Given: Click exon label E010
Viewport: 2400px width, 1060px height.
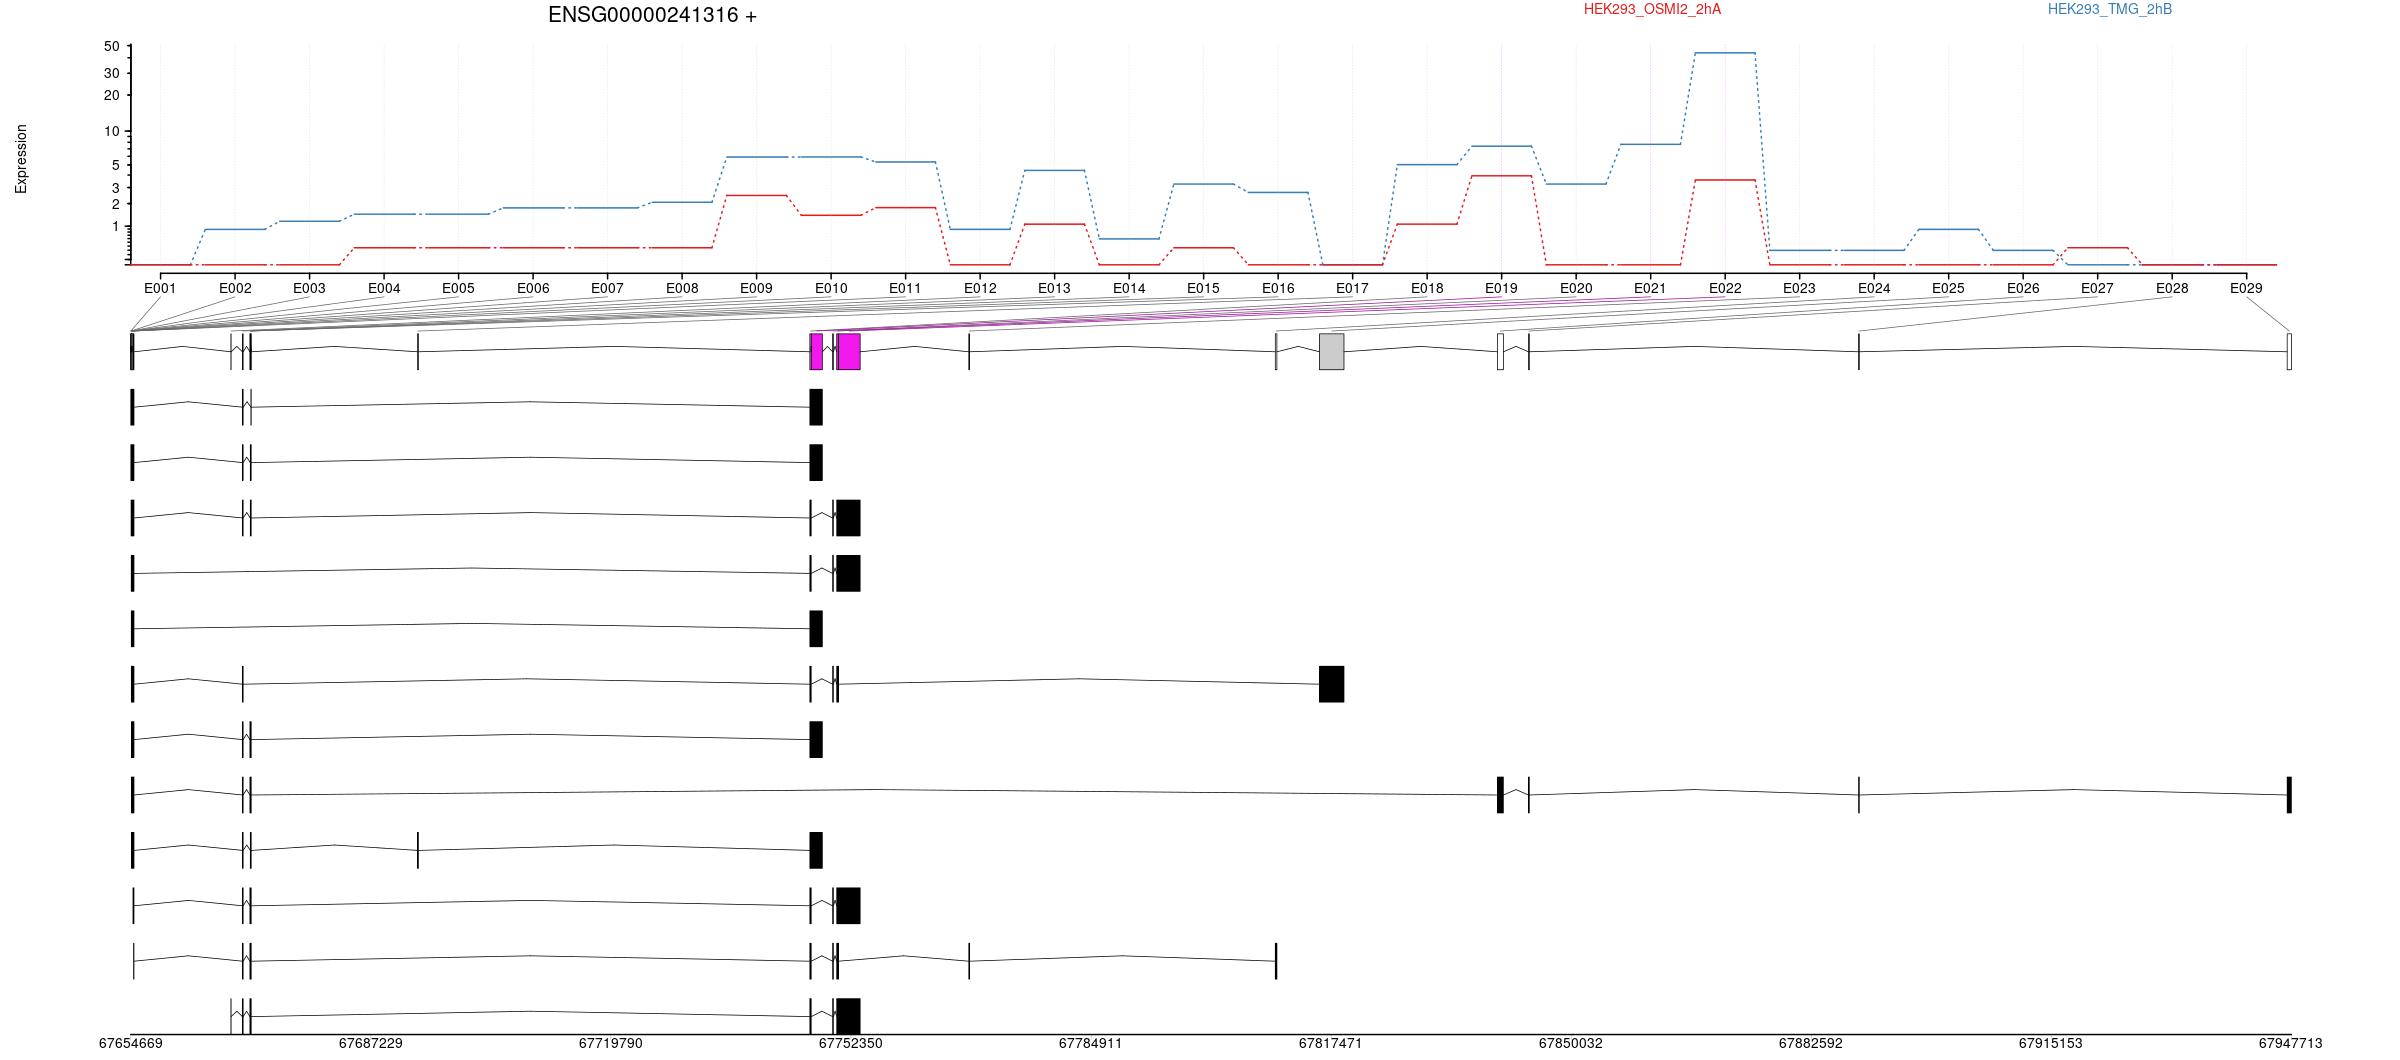Looking at the screenshot, I should pos(831,288).
